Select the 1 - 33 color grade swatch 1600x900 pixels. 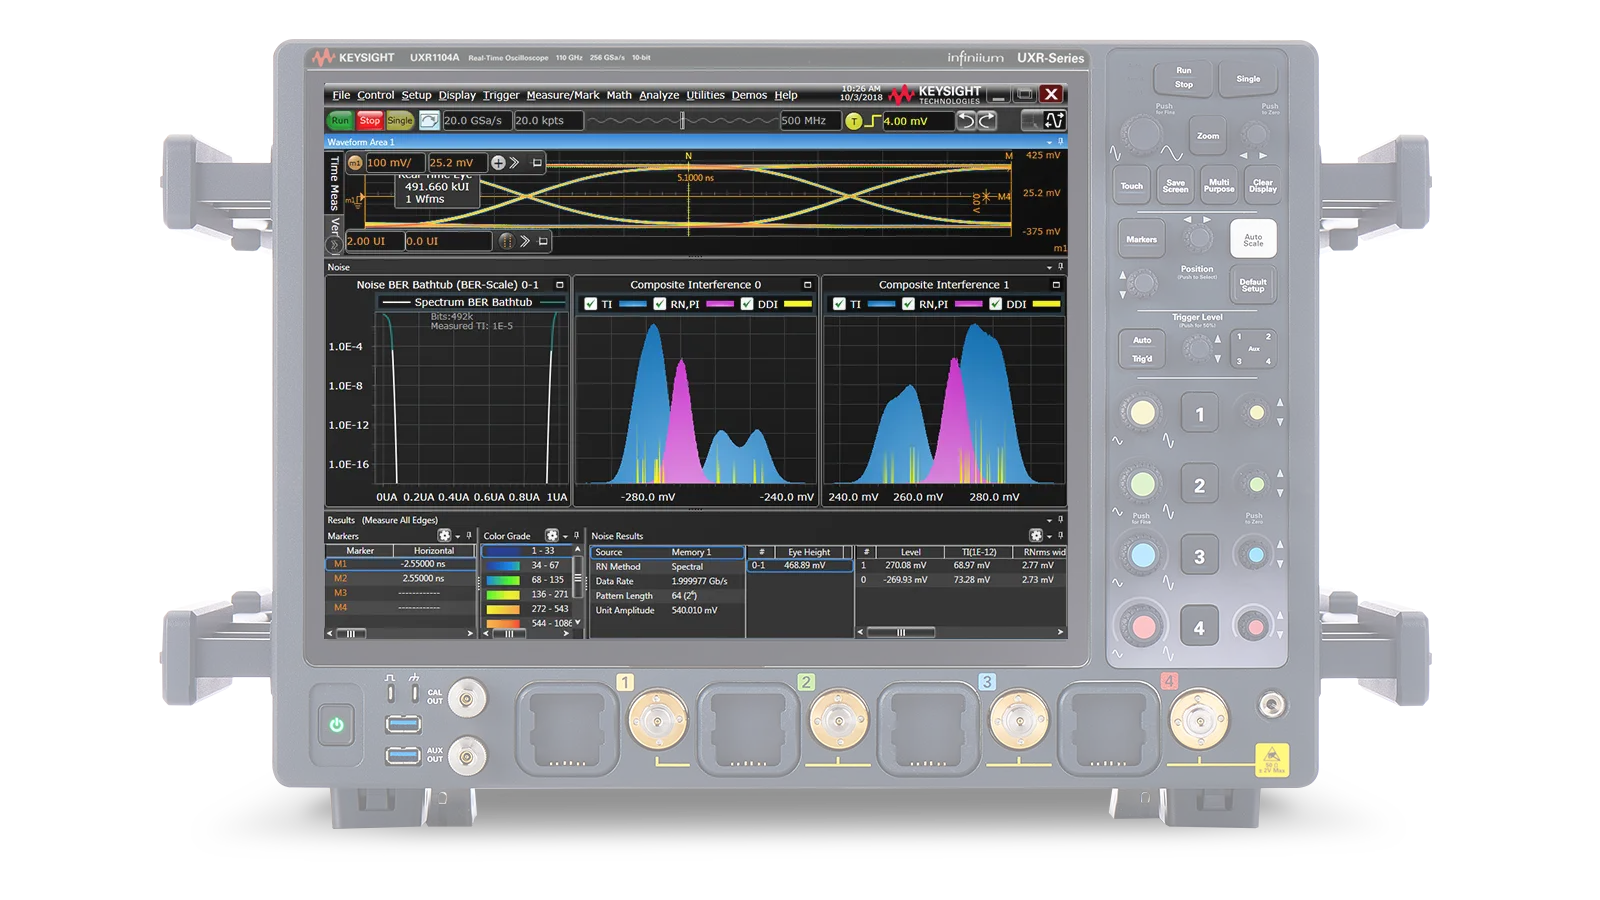(502, 551)
